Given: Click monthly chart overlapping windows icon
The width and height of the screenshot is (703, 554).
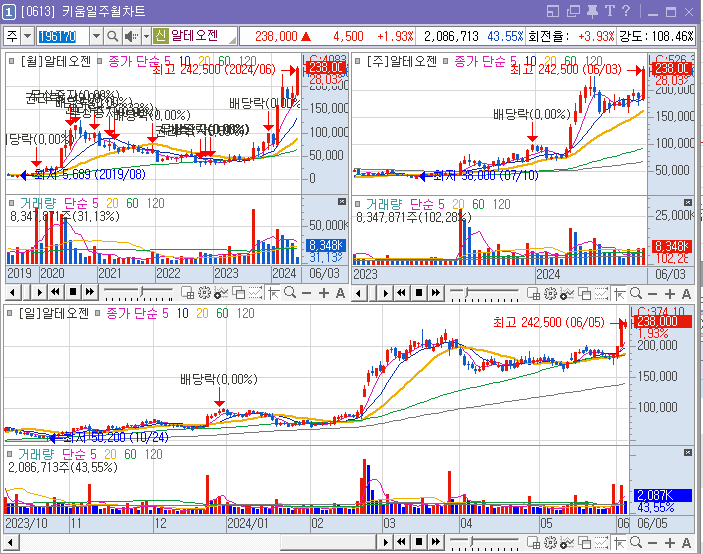Looking at the screenshot, I should (x=238, y=293).
